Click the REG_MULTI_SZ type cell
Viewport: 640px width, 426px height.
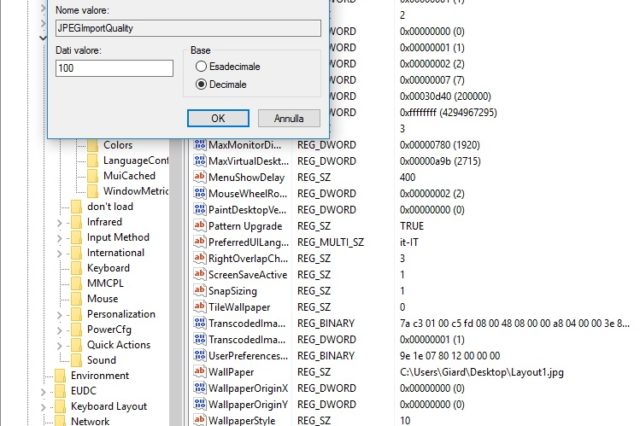(330, 242)
